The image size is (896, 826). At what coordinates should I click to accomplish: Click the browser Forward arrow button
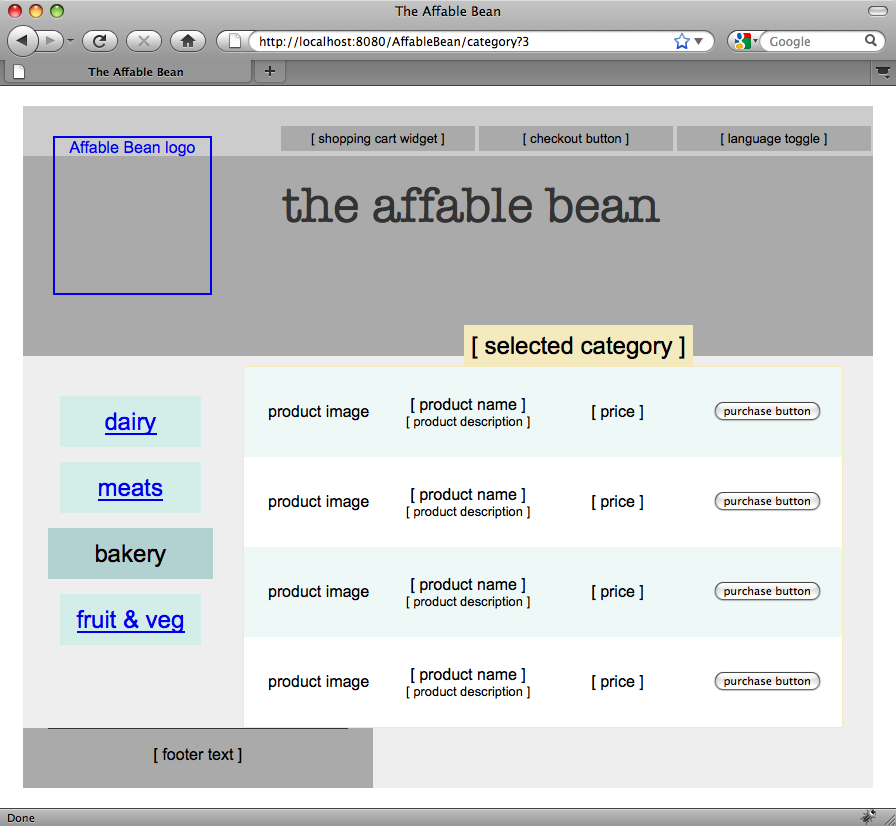pos(50,41)
